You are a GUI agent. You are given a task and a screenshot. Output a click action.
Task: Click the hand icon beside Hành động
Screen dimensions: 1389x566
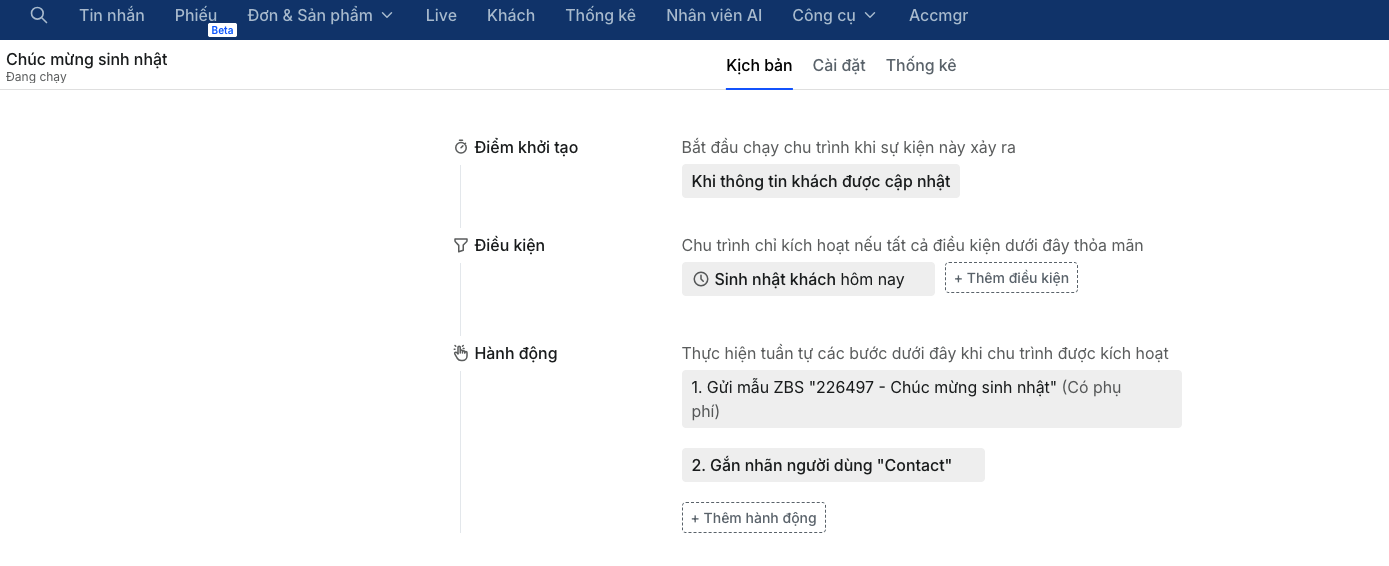tap(461, 353)
